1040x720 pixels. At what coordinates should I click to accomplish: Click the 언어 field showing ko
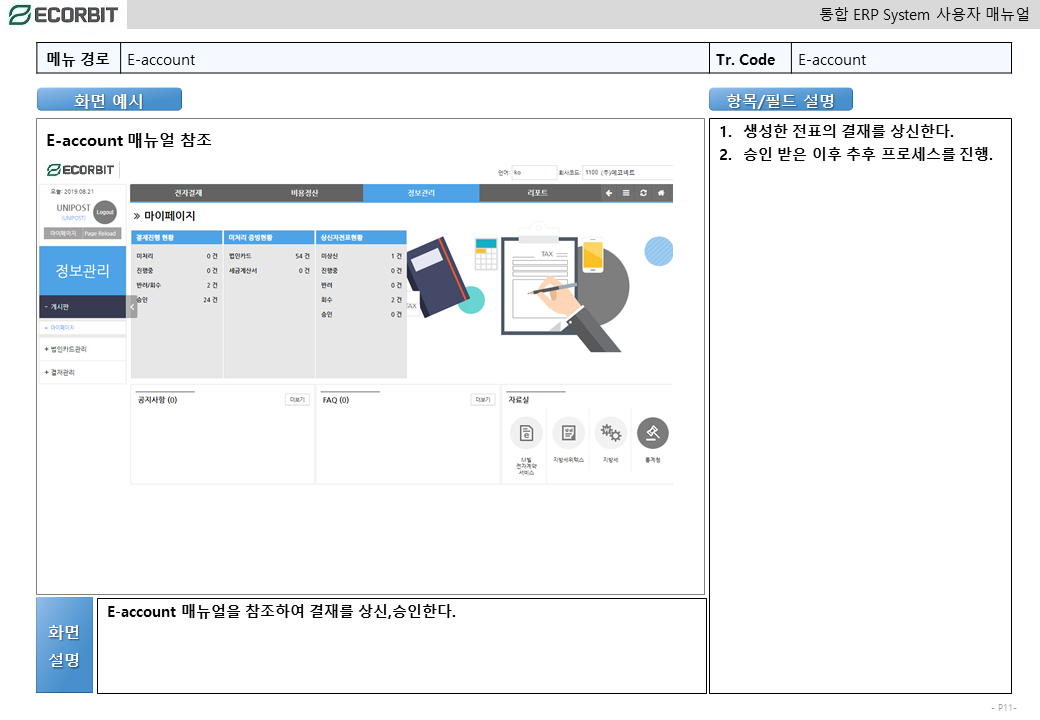point(534,172)
